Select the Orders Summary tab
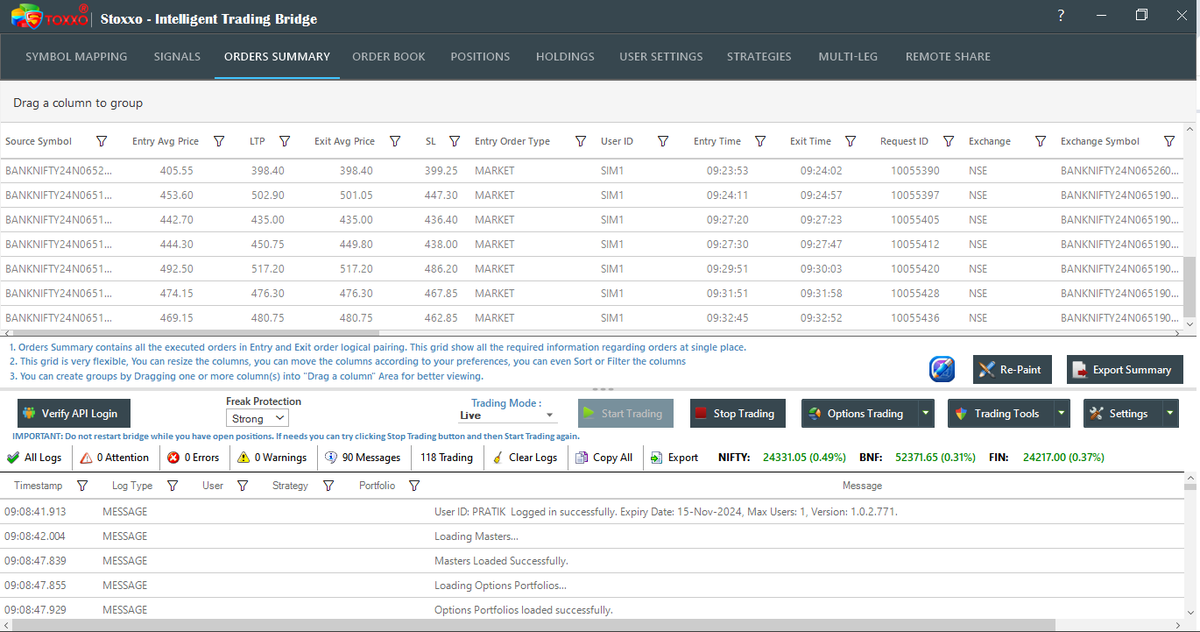The height and width of the screenshot is (632, 1200). pyautogui.click(x=277, y=56)
